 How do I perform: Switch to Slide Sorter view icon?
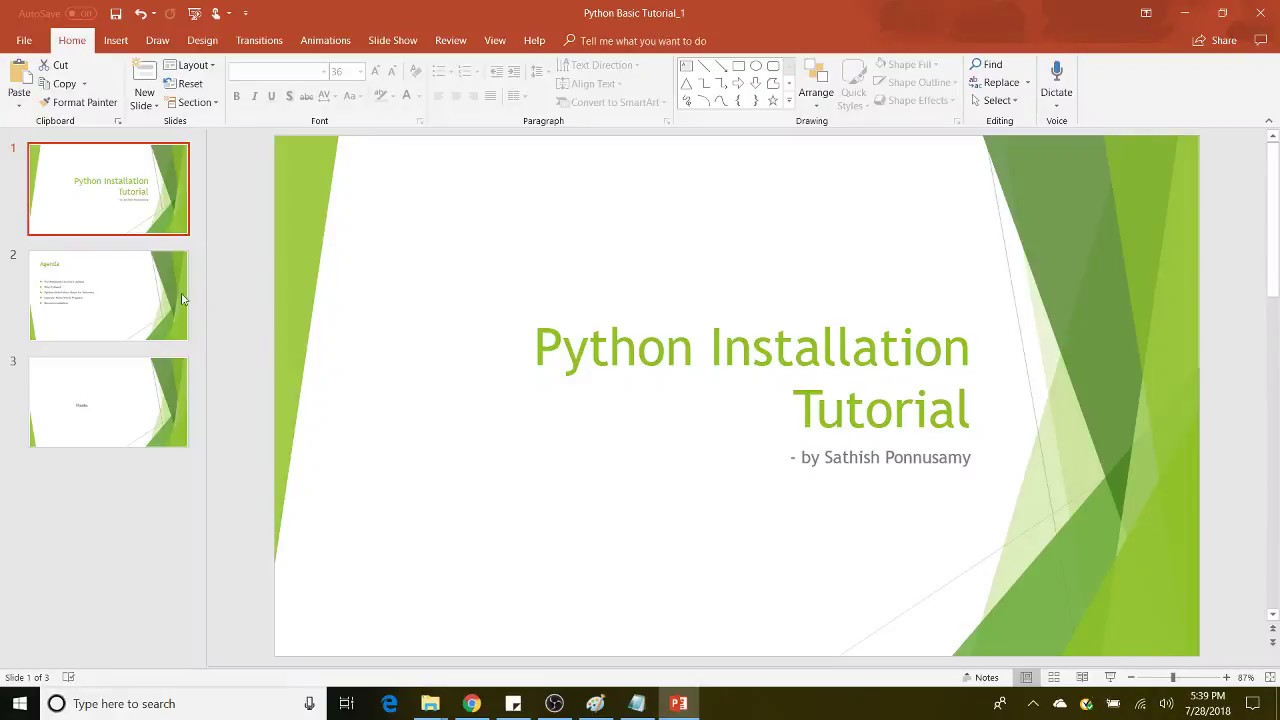[x=1054, y=678]
